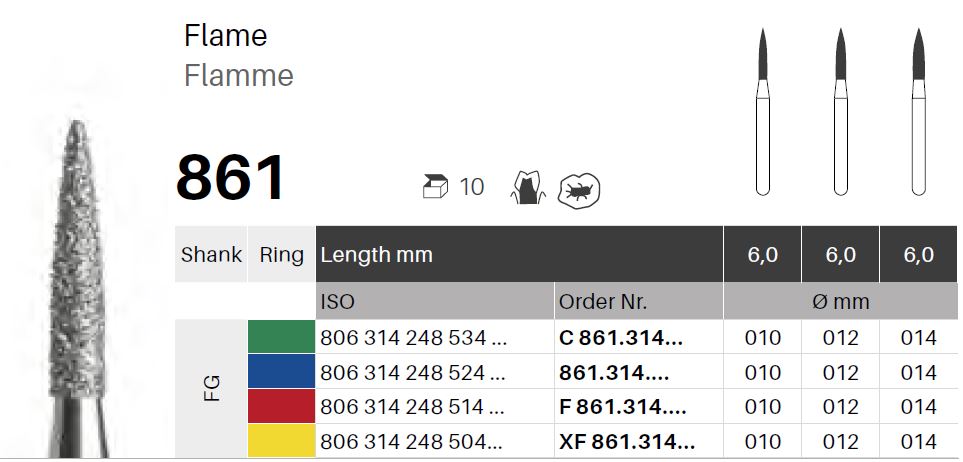Click the yellow ring color swatch
The width and height of the screenshot is (963, 462).
[x=281, y=440]
